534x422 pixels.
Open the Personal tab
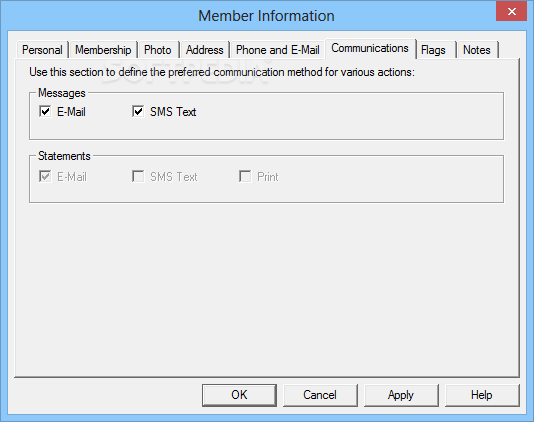(43, 50)
